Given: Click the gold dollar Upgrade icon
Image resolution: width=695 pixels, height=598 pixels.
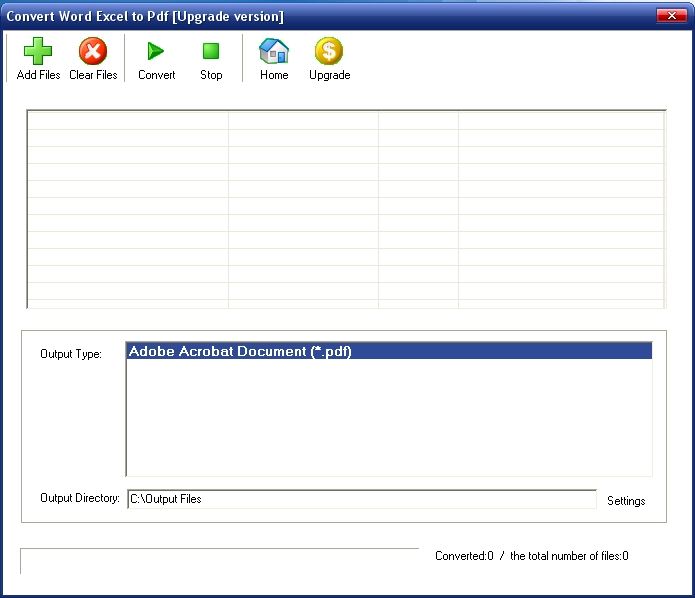Looking at the screenshot, I should pyautogui.click(x=329, y=51).
